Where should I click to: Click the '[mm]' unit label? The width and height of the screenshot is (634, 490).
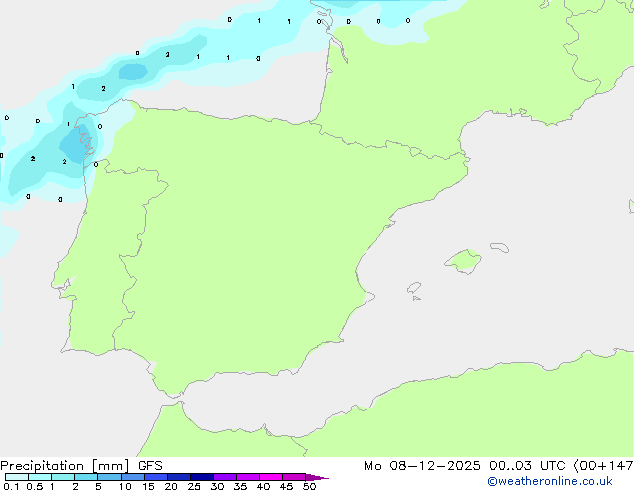pos(111,466)
